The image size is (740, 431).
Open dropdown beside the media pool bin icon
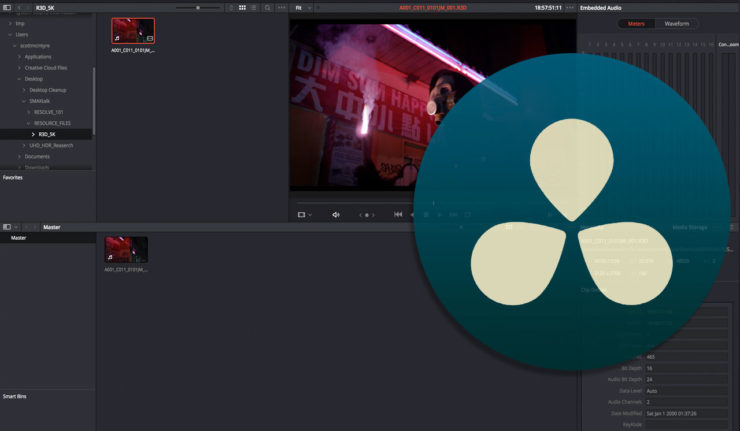16,227
